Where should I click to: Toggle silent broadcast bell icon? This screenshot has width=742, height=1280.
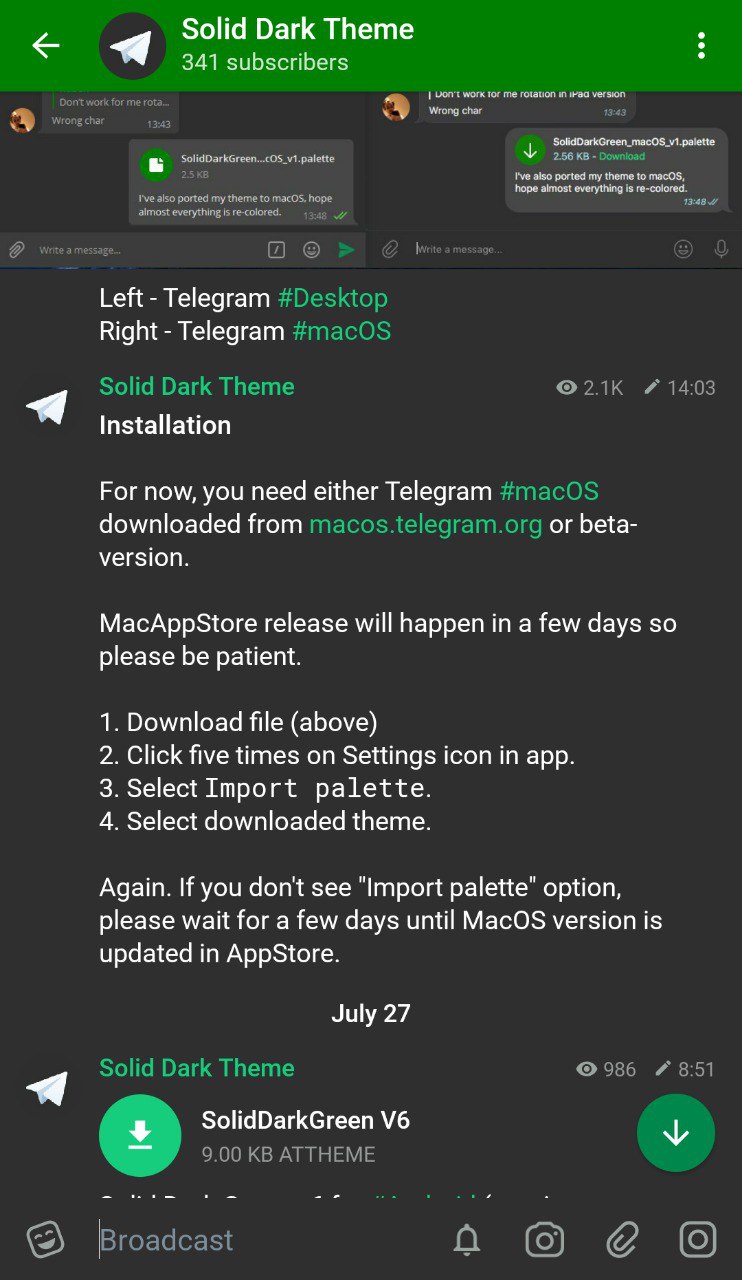point(467,1241)
